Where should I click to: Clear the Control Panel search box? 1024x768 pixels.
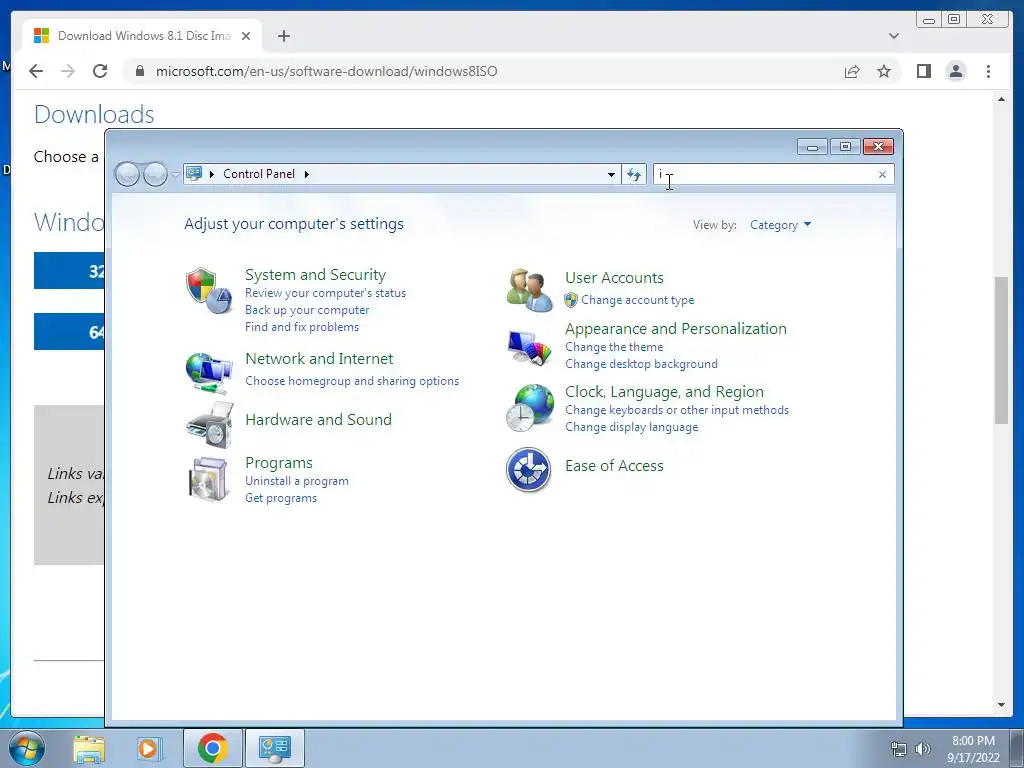(882, 174)
